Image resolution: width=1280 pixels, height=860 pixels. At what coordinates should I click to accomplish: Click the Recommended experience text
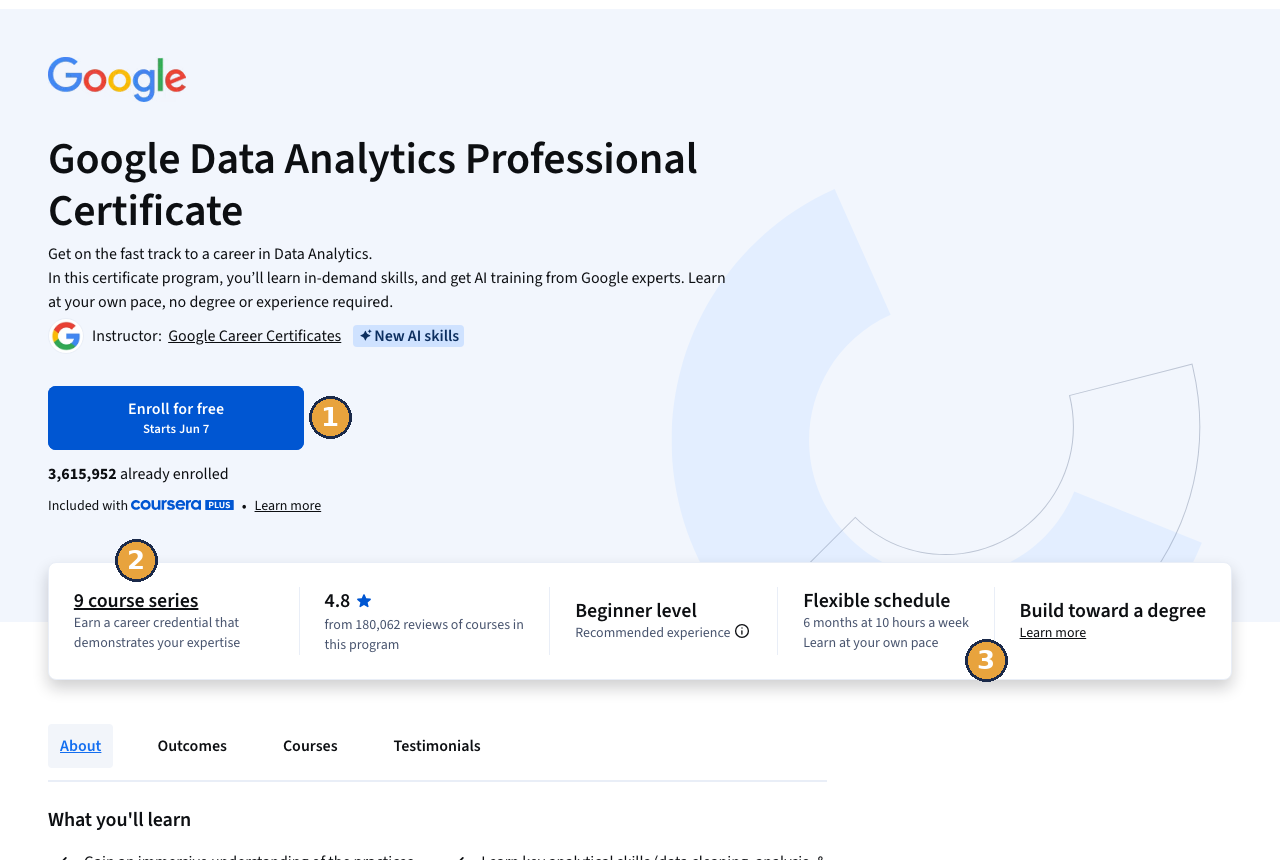pos(653,632)
